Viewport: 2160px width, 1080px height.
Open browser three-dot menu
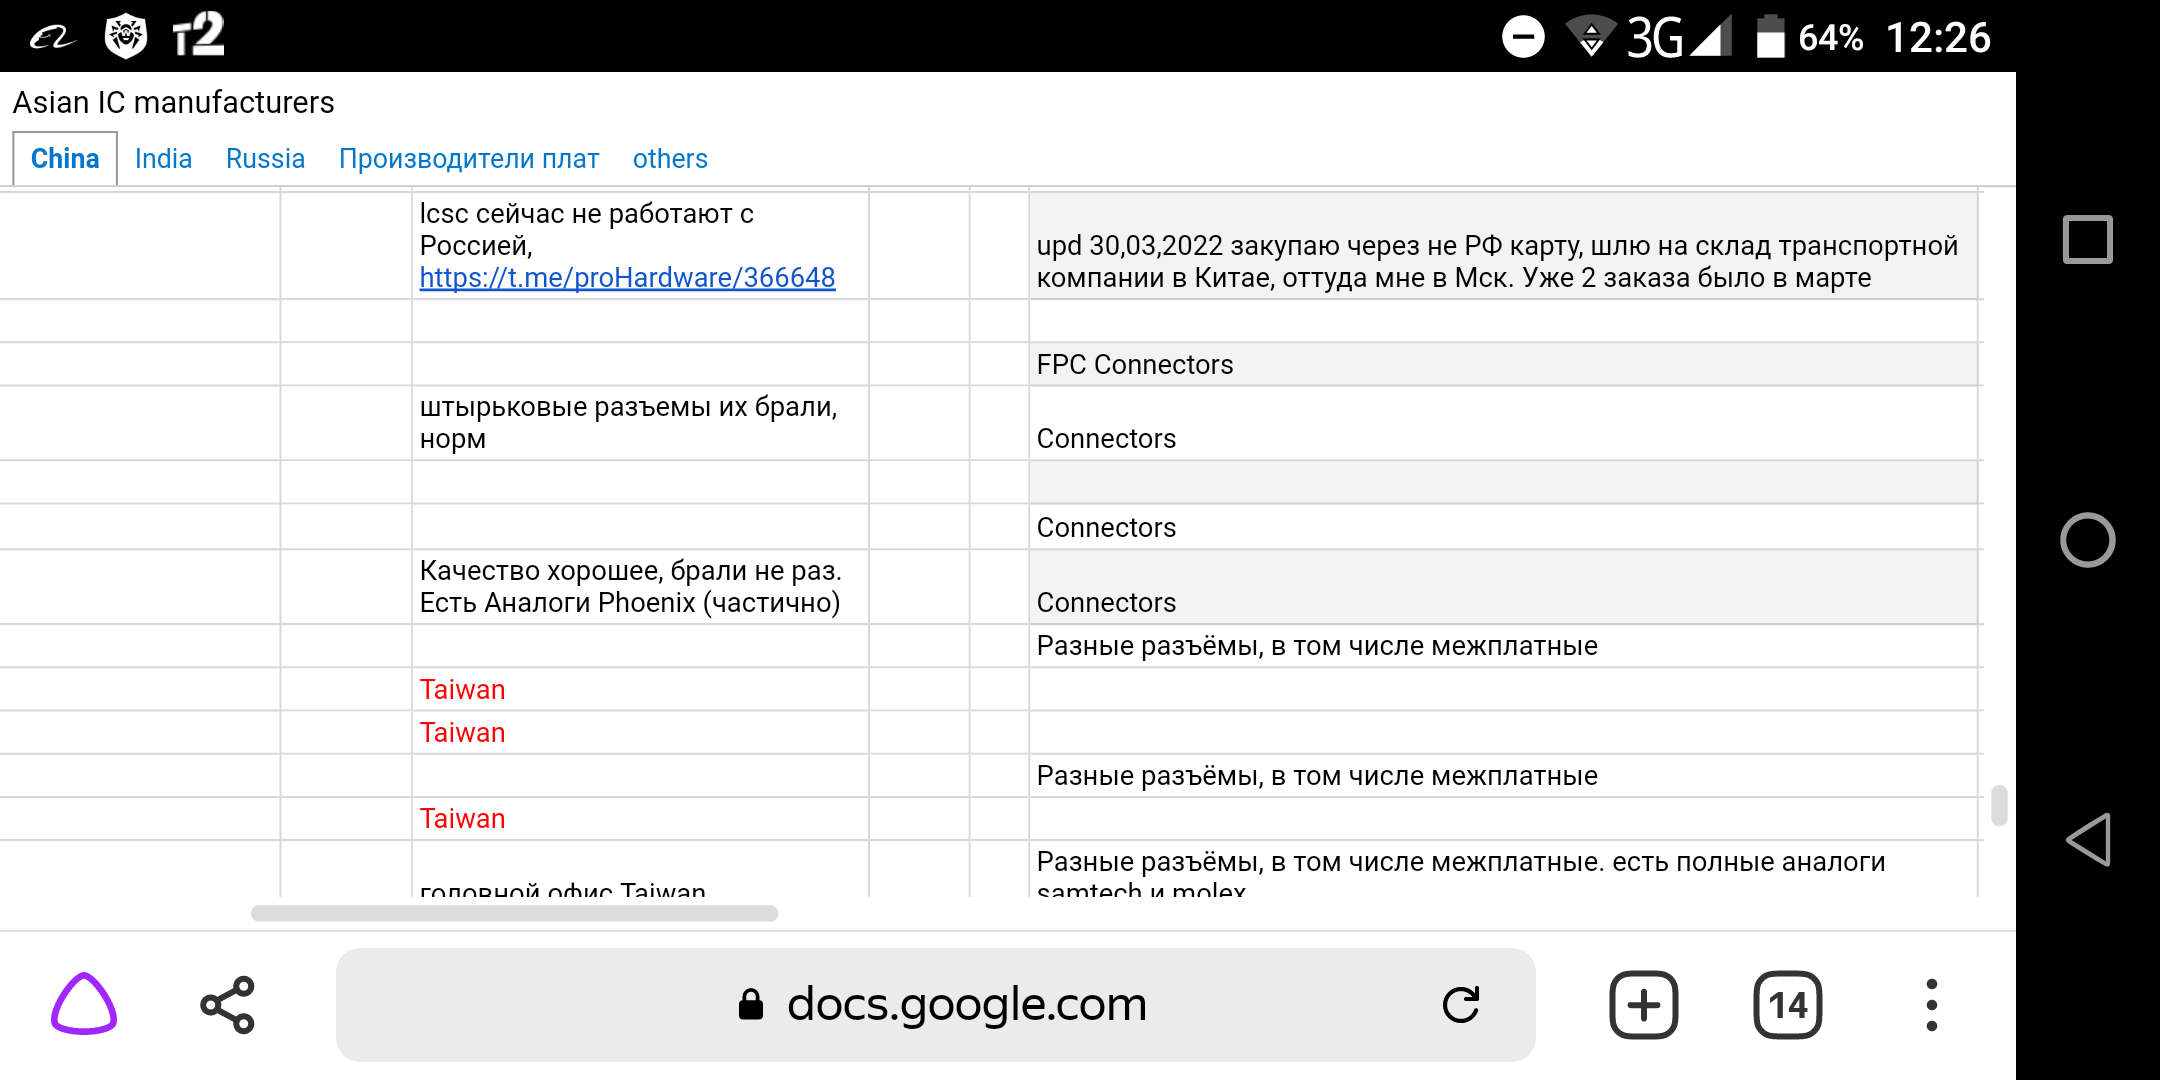(1931, 1005)
